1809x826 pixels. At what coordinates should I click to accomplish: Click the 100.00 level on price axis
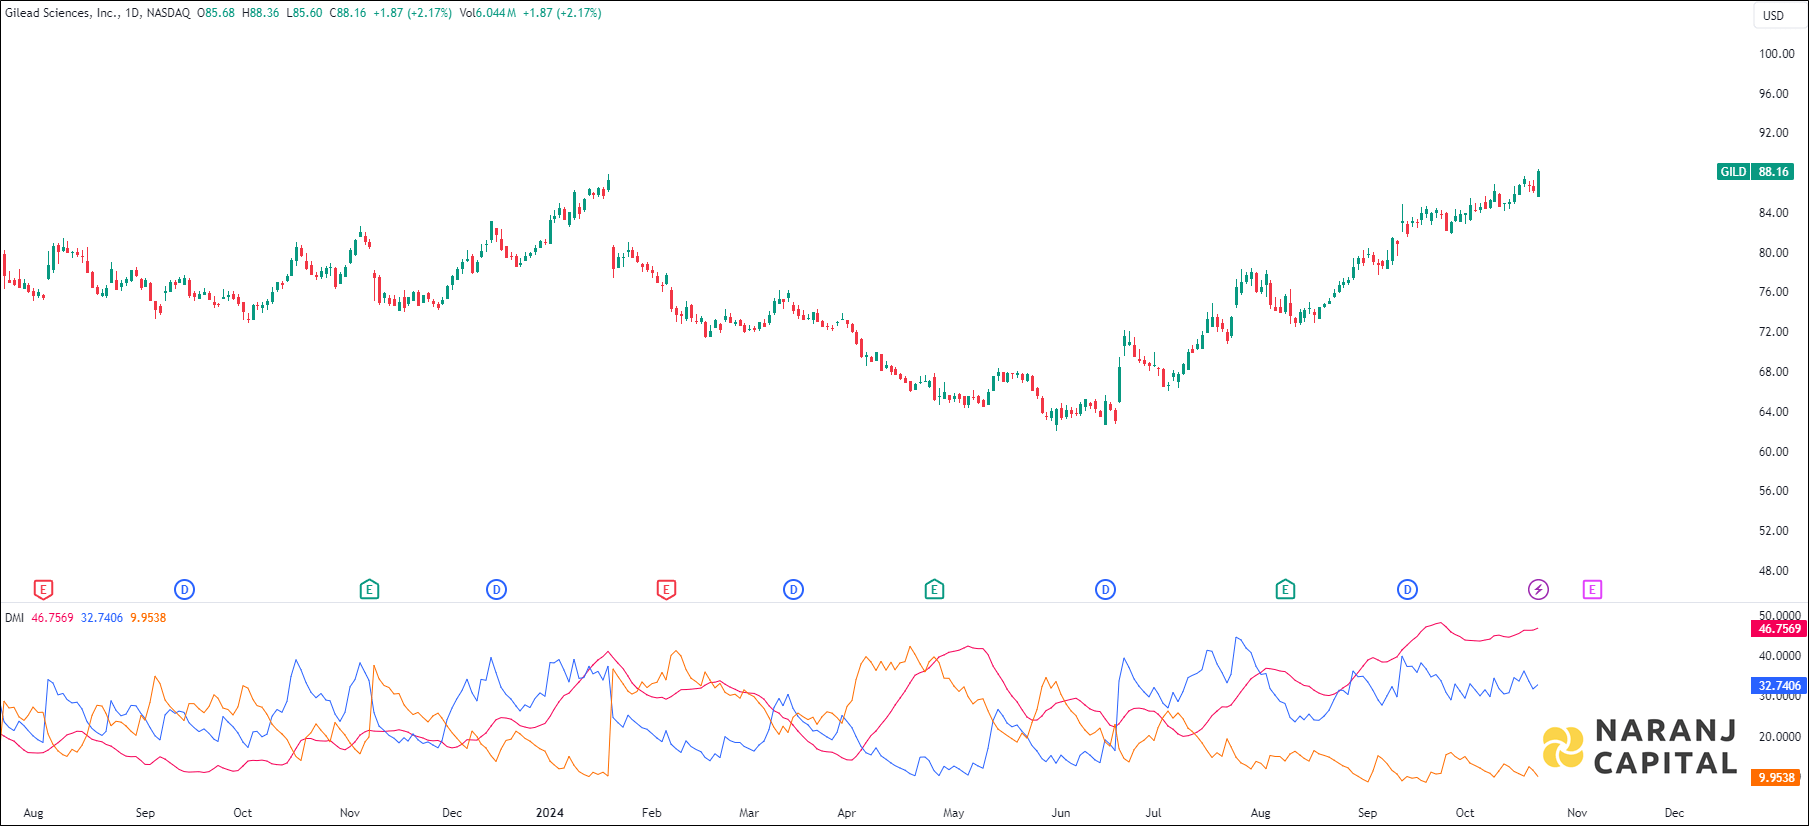[x=1776, y=54]
